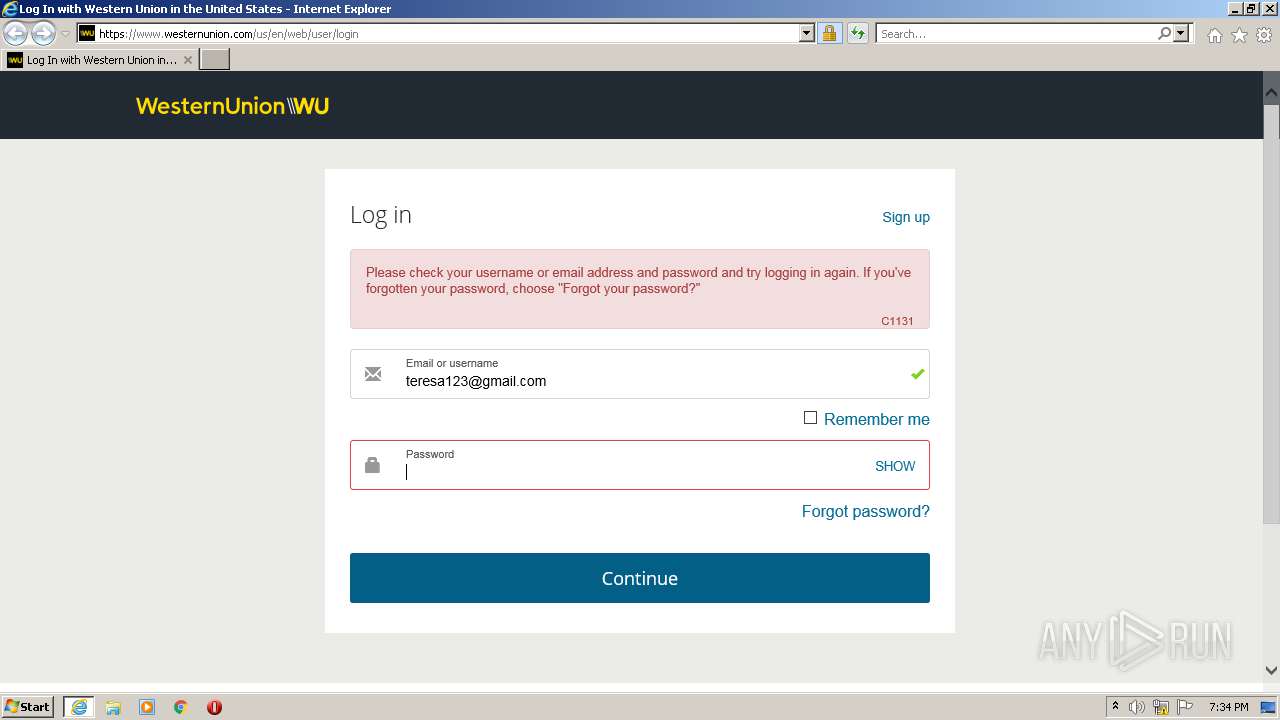1280x720 pixels.
Task: Click the Continue button
Action: 640,578
